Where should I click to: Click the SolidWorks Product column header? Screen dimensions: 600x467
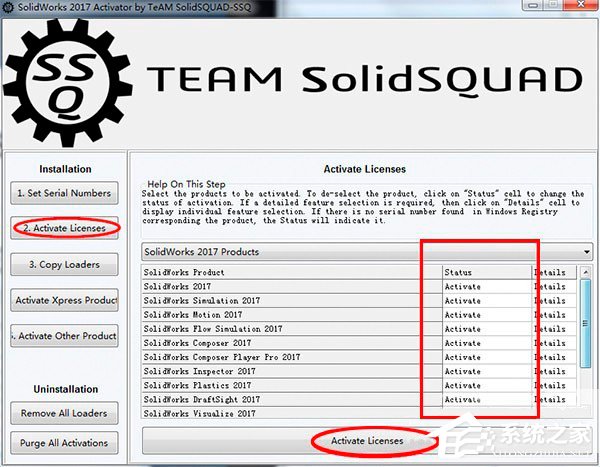[292, 272]
